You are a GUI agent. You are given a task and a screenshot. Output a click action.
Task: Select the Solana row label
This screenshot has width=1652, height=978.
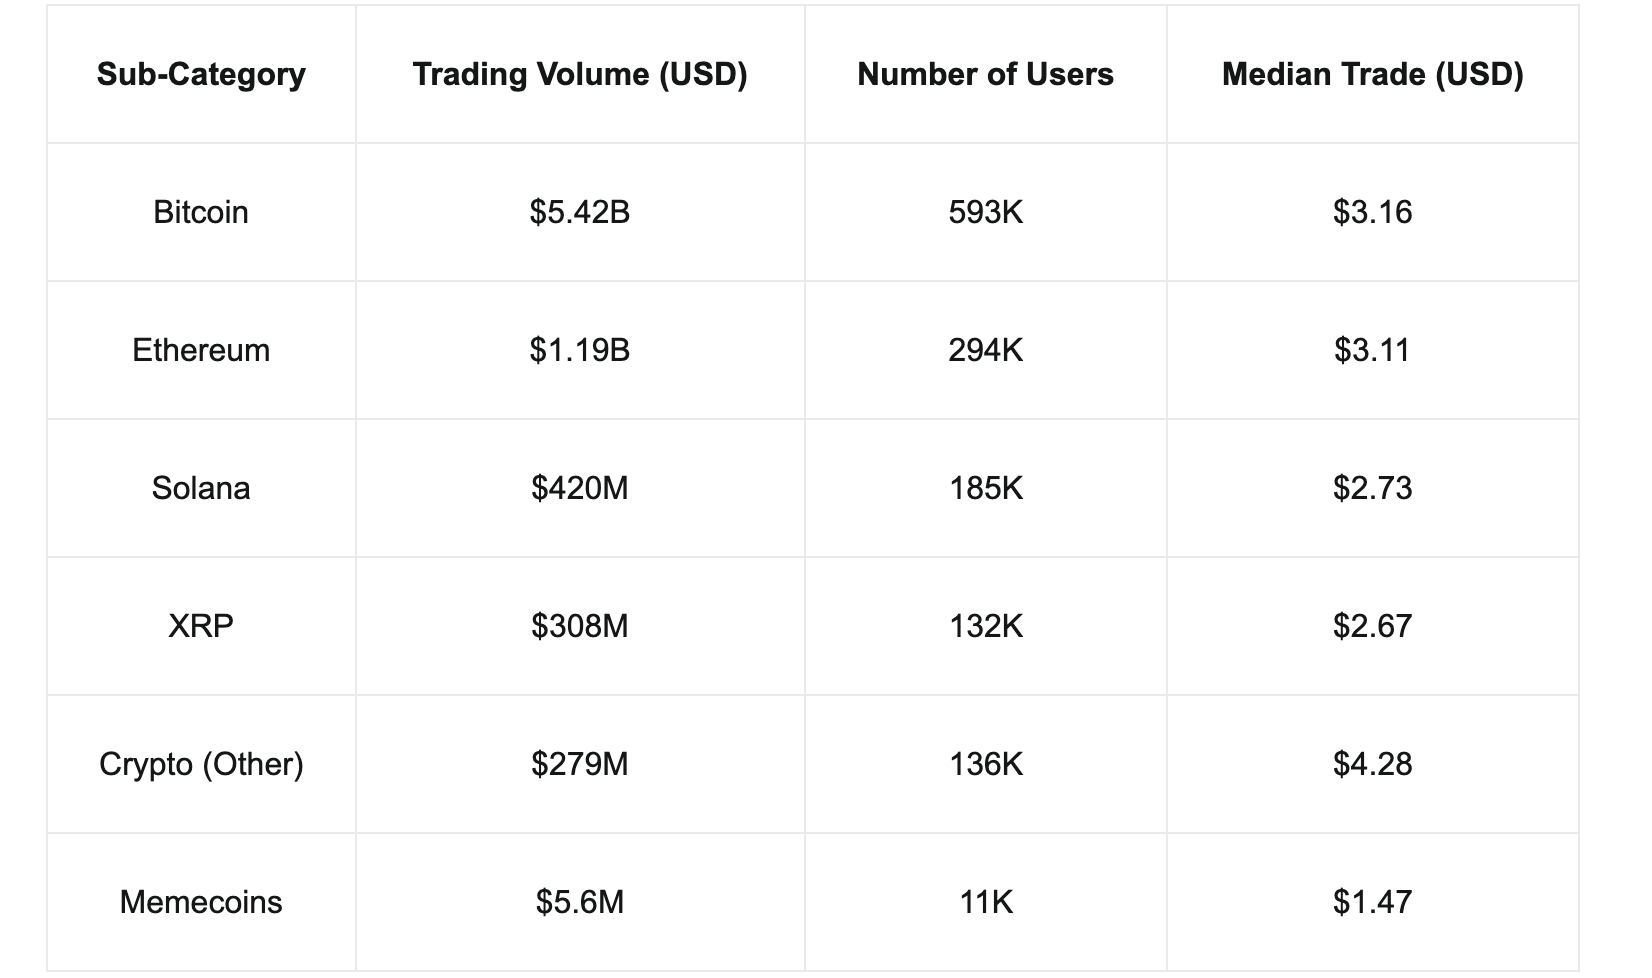tap(201, 488)
